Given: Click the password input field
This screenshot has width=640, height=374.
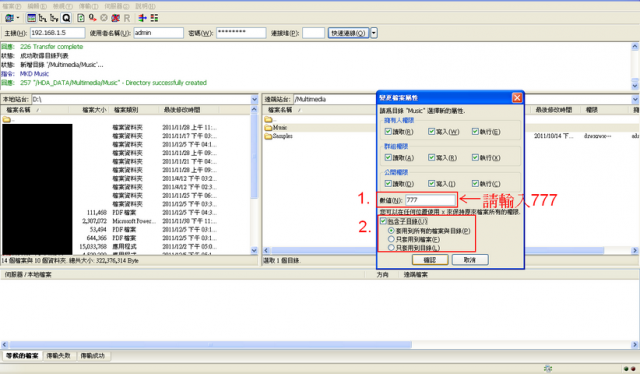Looking at the screenshot, I should click(x=241, y=33).
